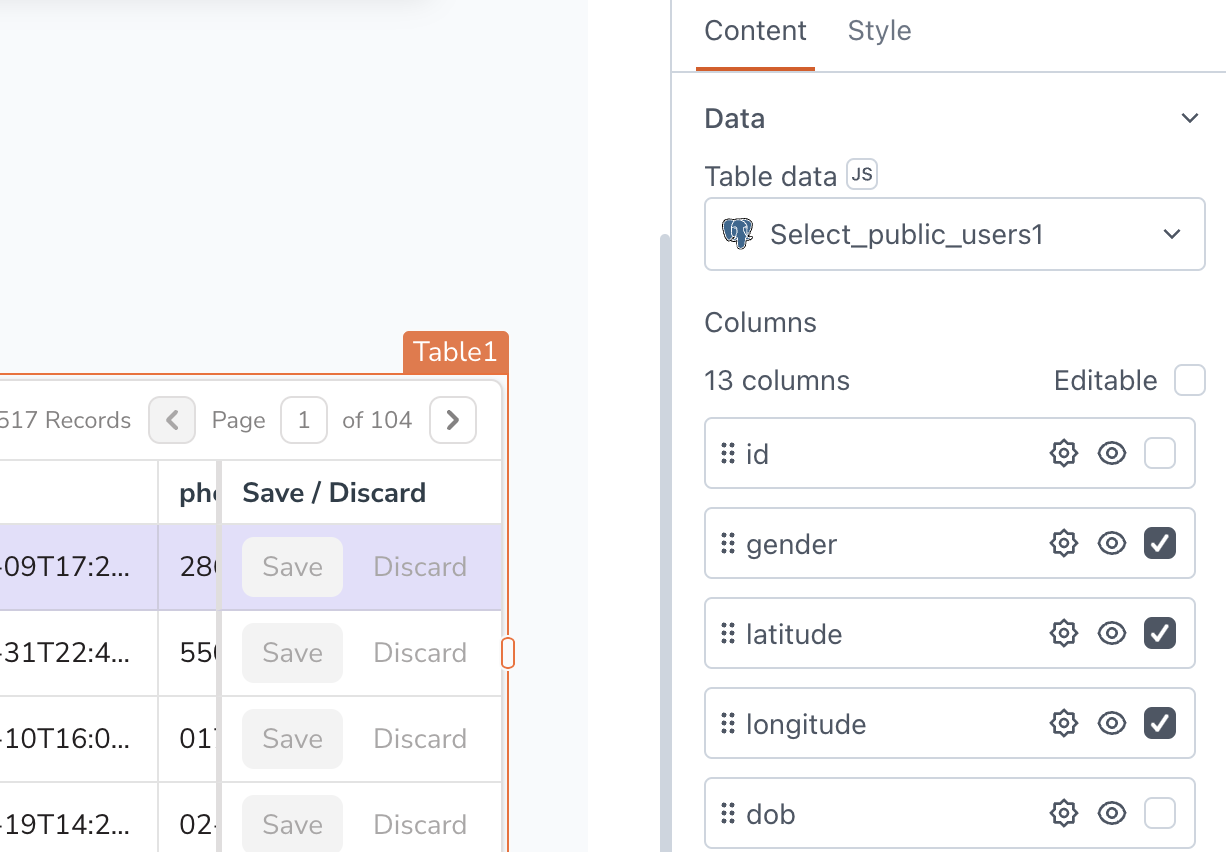Click the PostgreSQL elephant icon
The height and width of the screenshot is (852, 1226).
pos(737,234)
